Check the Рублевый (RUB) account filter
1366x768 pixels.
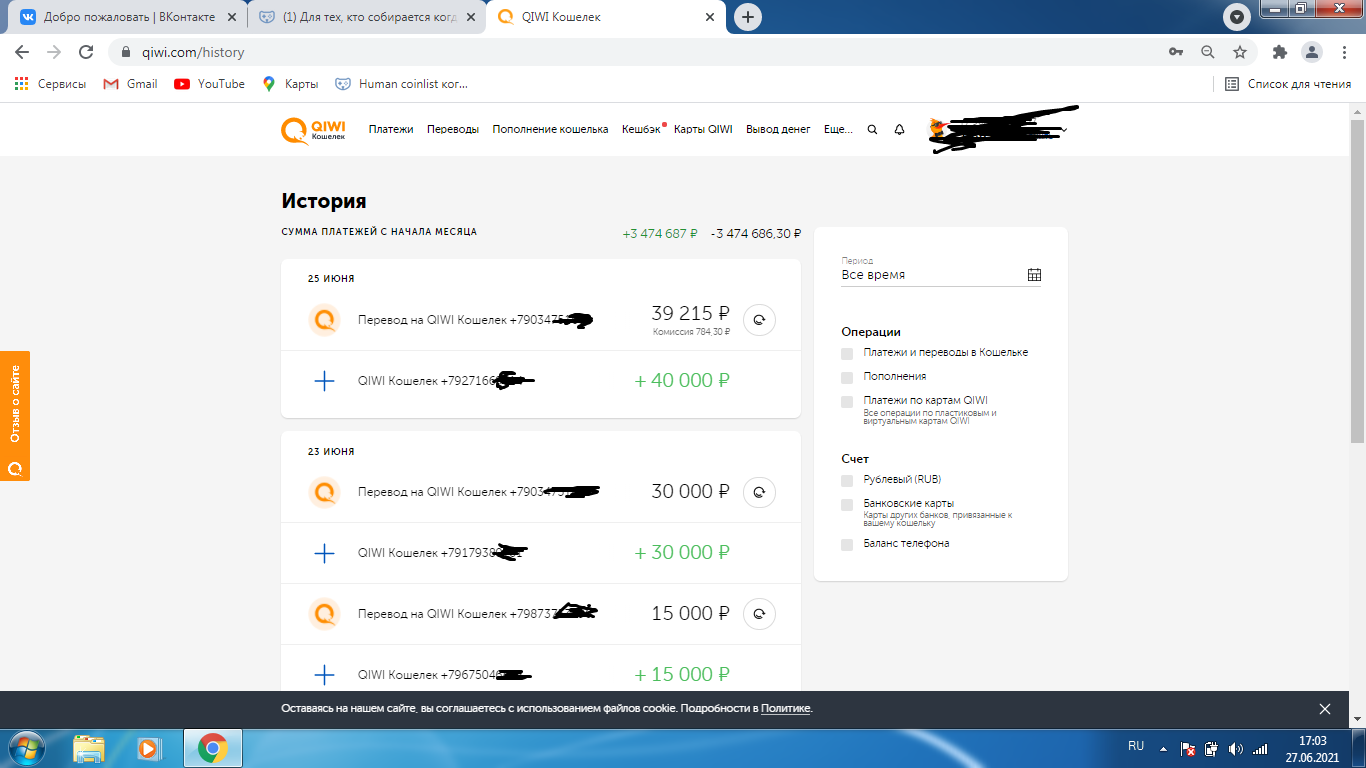(x=847, y=481)
